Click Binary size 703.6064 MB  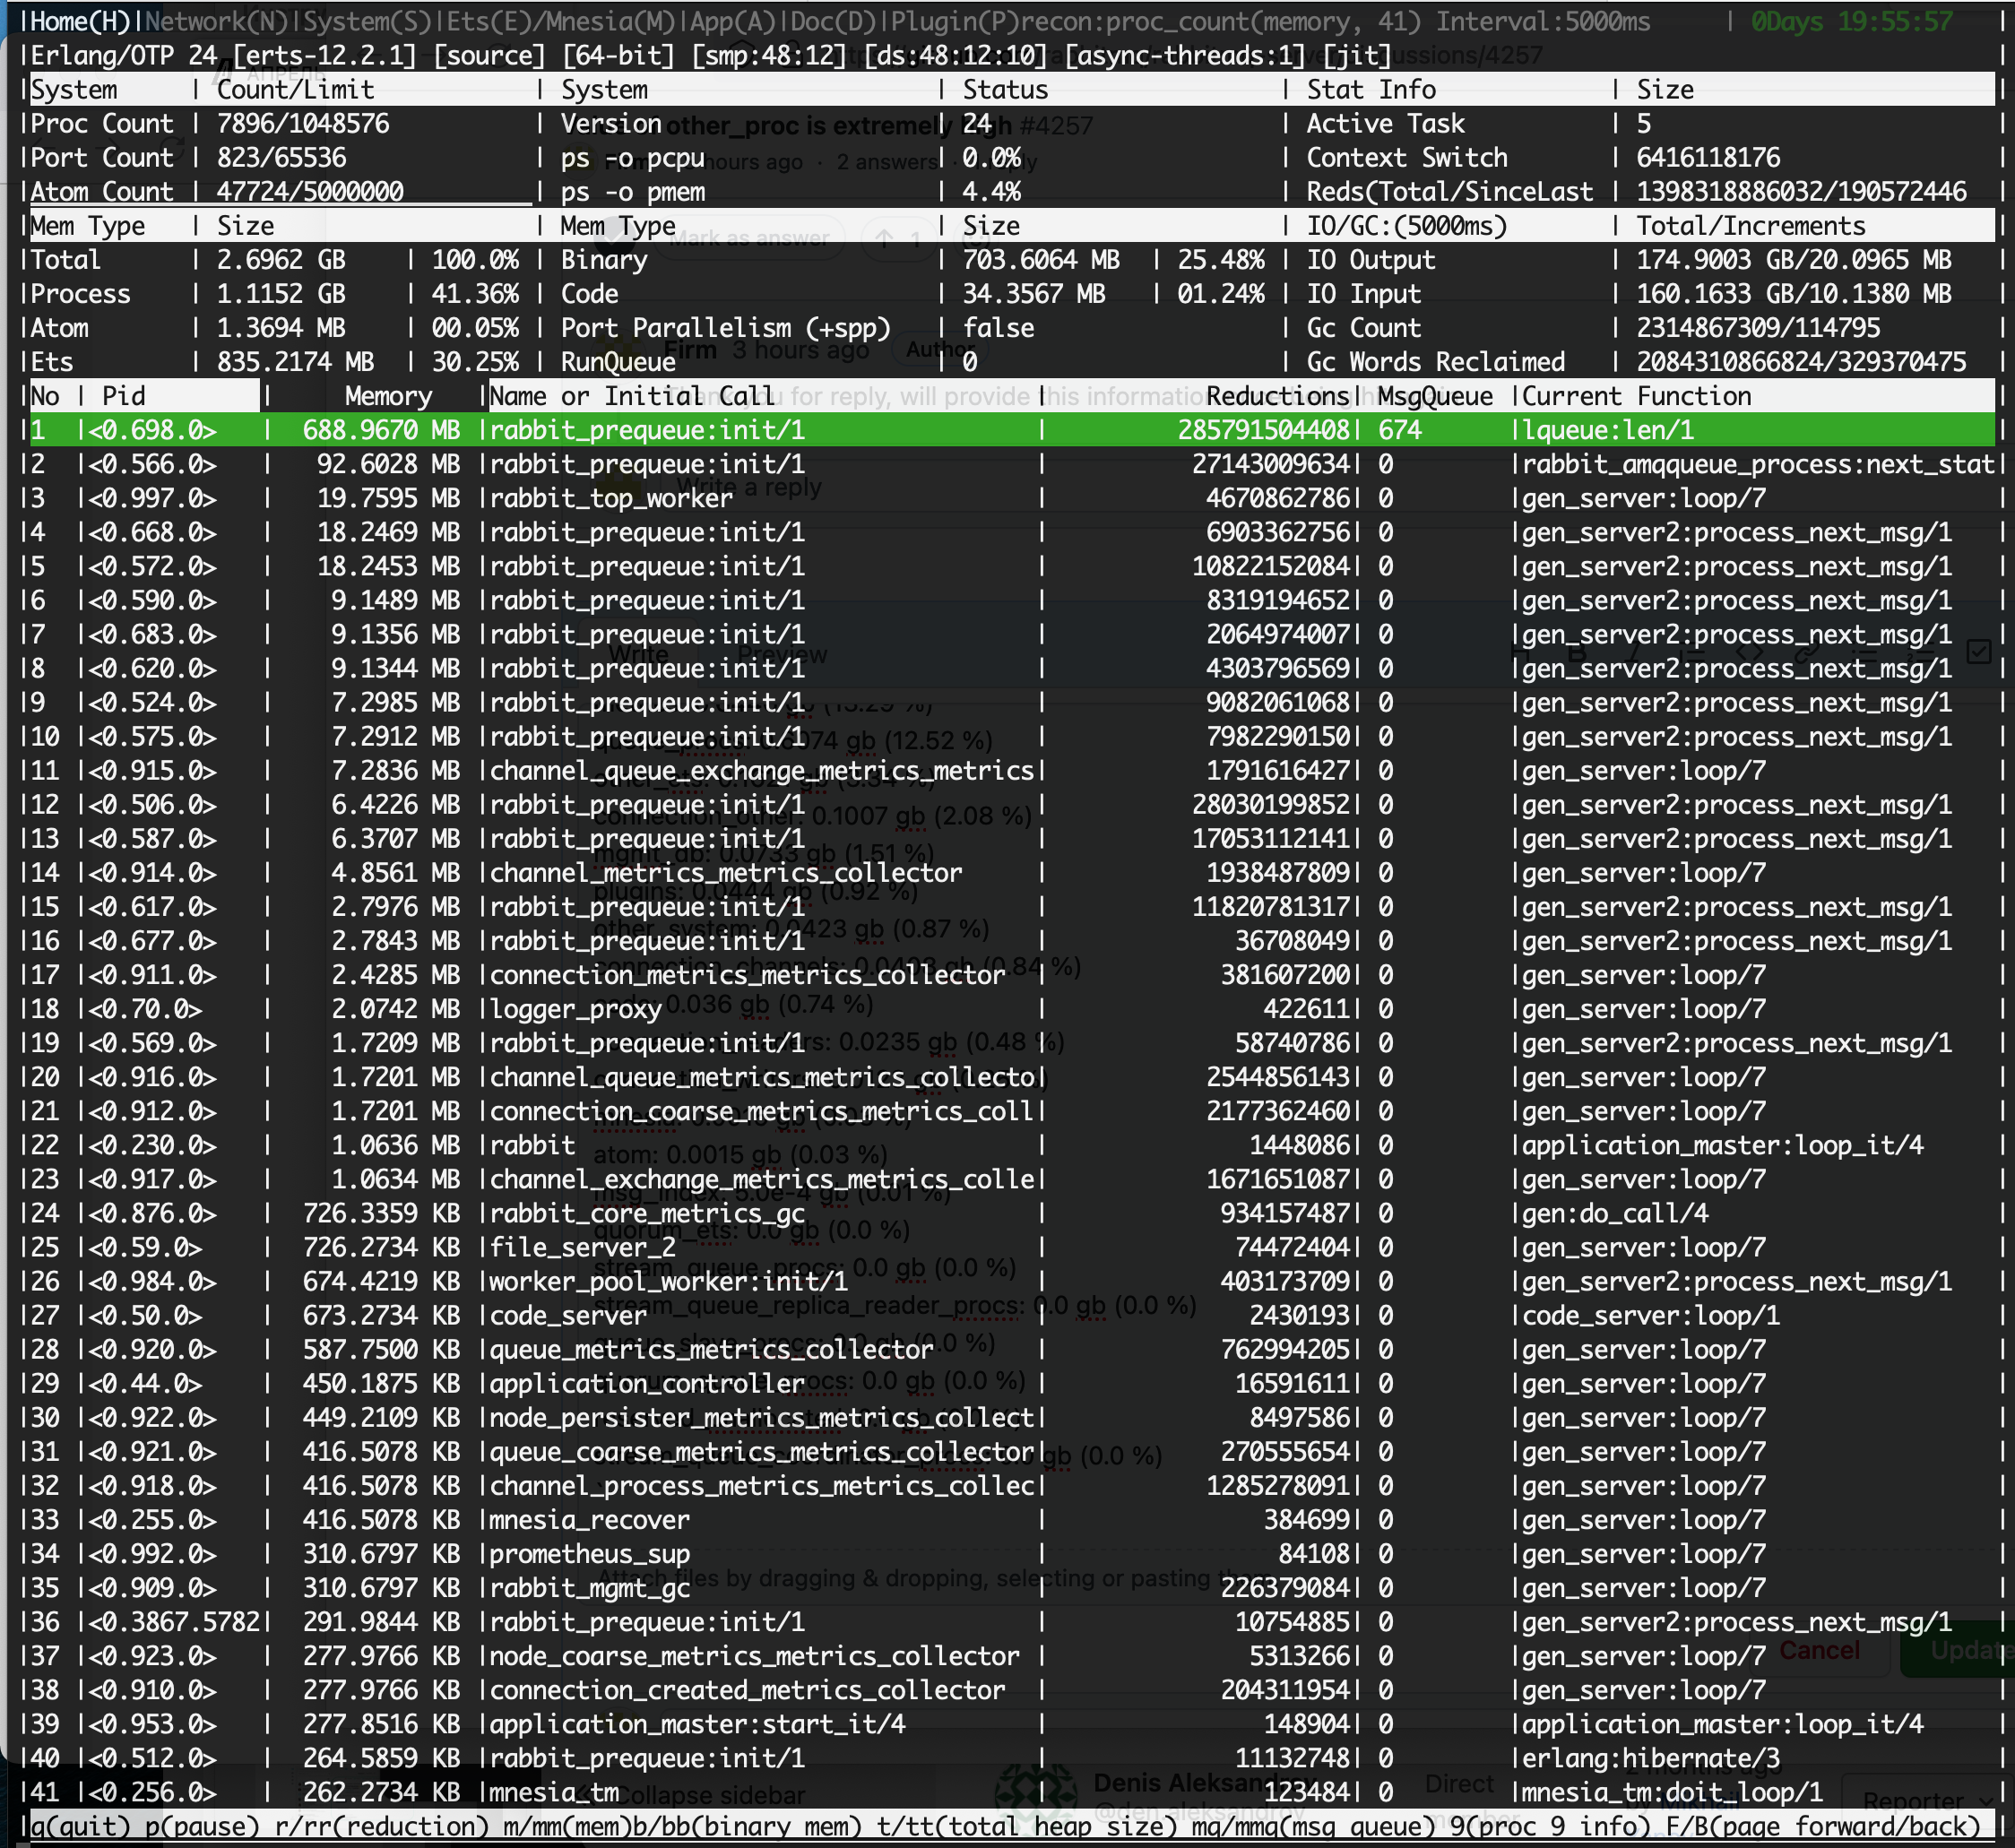[1041, 260]
